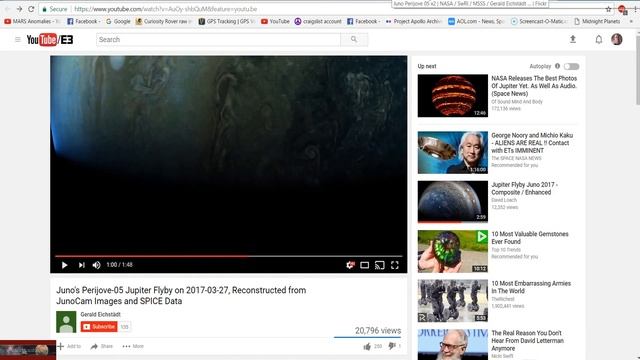Seek on the video progress bar
640x360 pixels.
pos(229,256)
